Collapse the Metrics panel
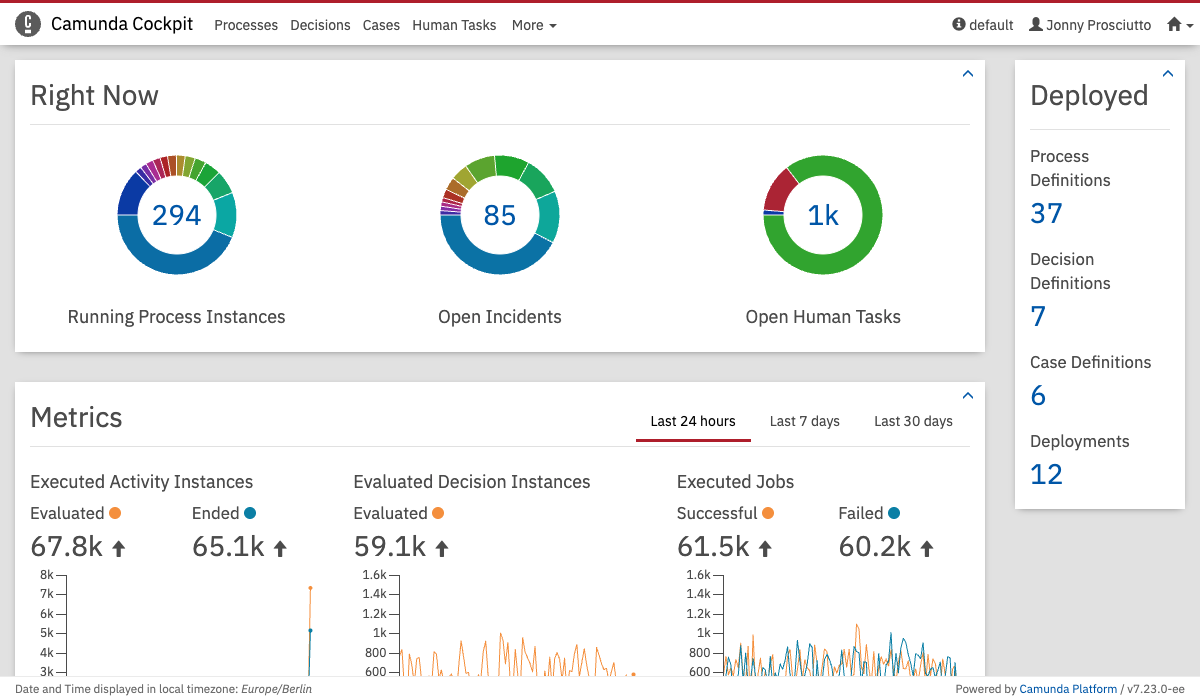This screenshot has height=700, width=1200. tap(967, 396)
